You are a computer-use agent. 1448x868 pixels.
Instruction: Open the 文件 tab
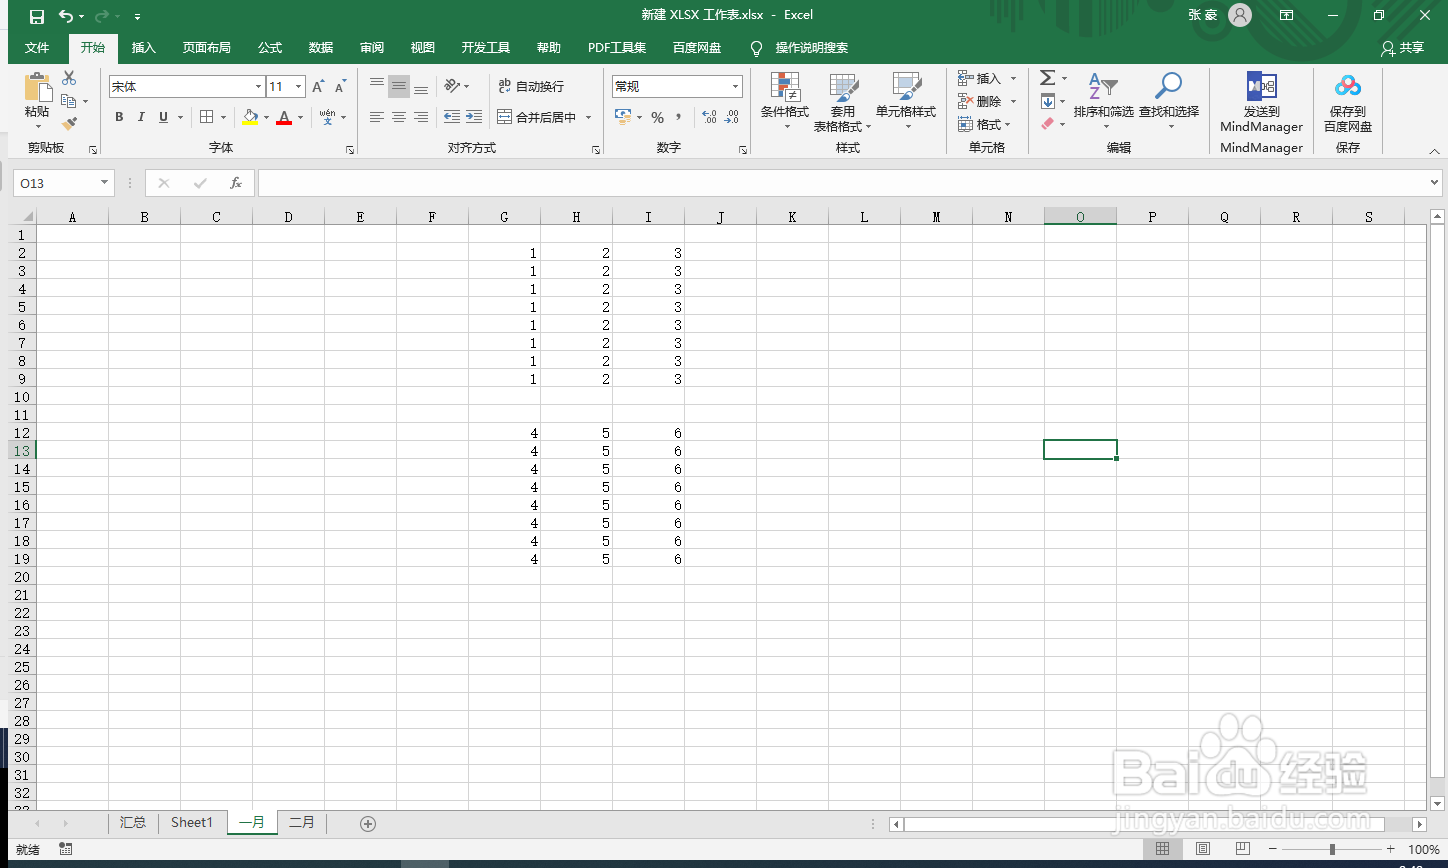tap(37, 47)
